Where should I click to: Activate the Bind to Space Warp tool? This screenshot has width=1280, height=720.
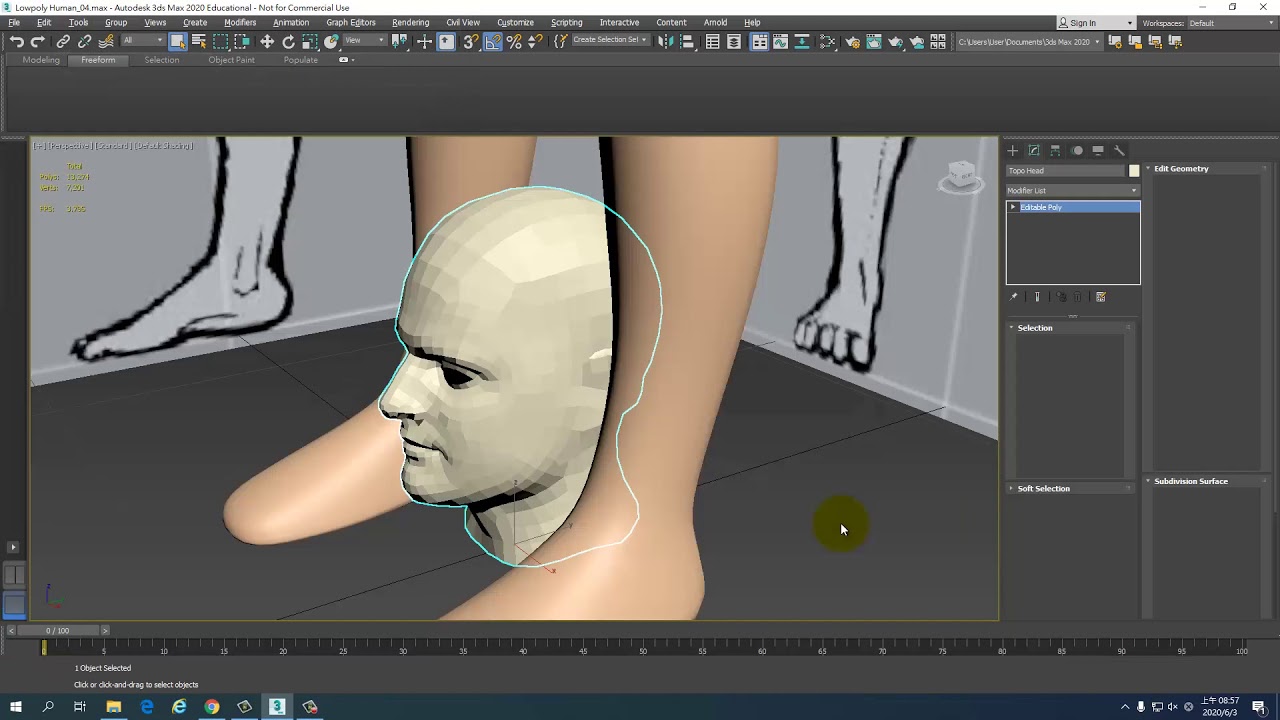pyautogui.click(x=106, y=41)
